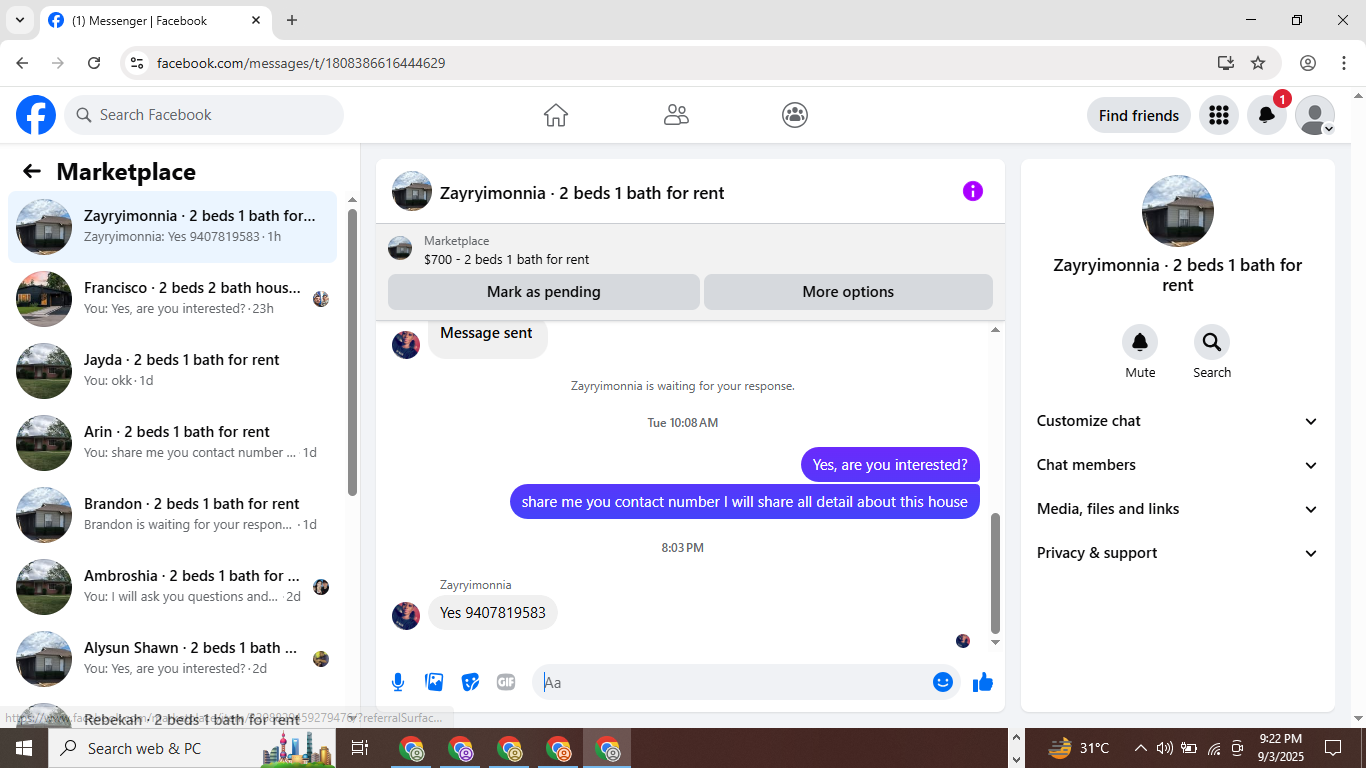Search in conversation magnifier icon
The image size is (1366, 768).
(x=1212, y=343)
